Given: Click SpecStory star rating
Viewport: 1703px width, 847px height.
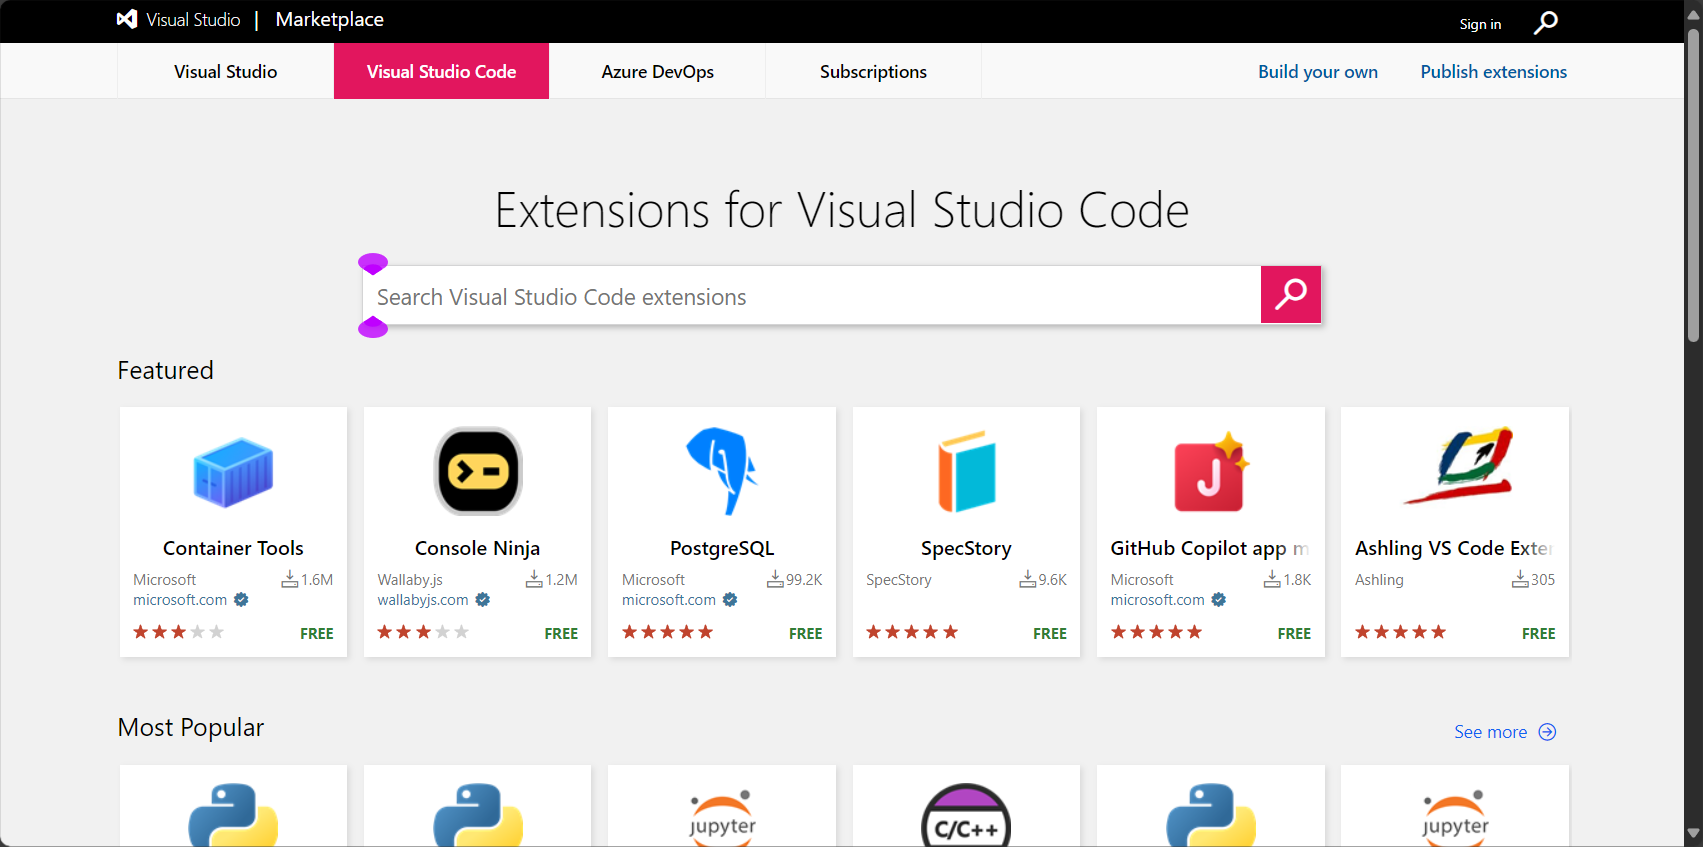Looking at the screenshot, I should click(911, 632).
